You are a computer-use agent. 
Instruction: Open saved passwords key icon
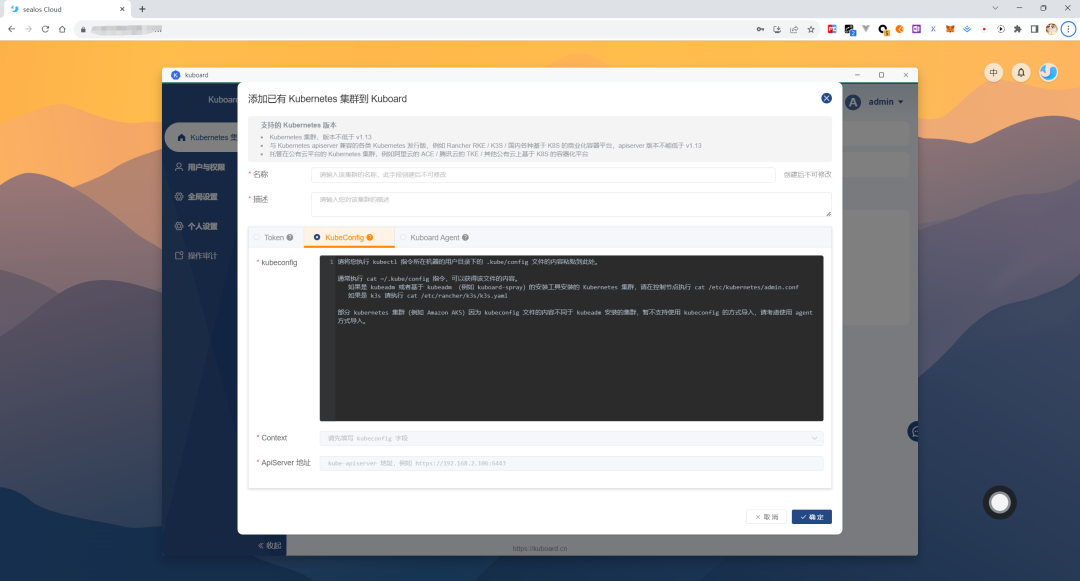coord(760,29)
